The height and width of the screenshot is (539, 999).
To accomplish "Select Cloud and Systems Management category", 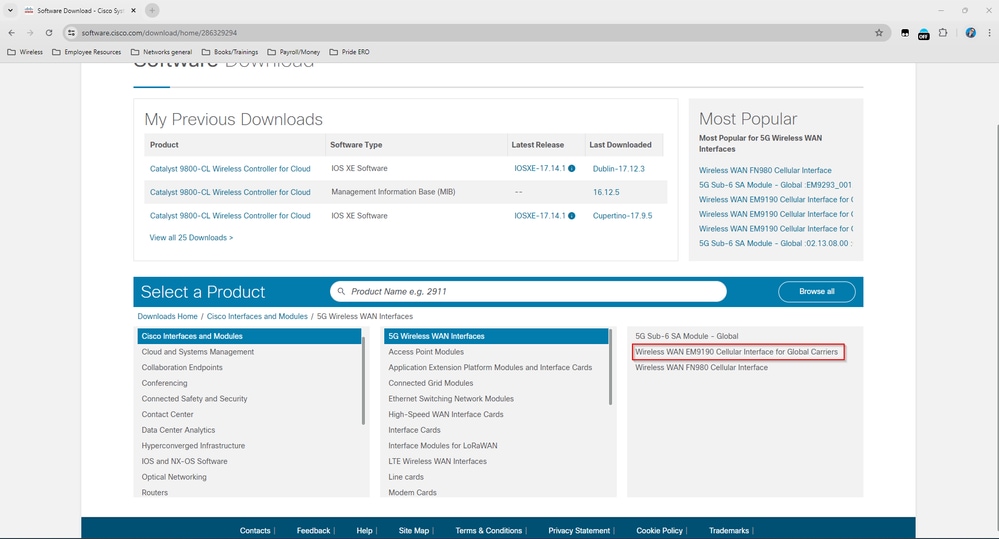I will tap(198, 352).
